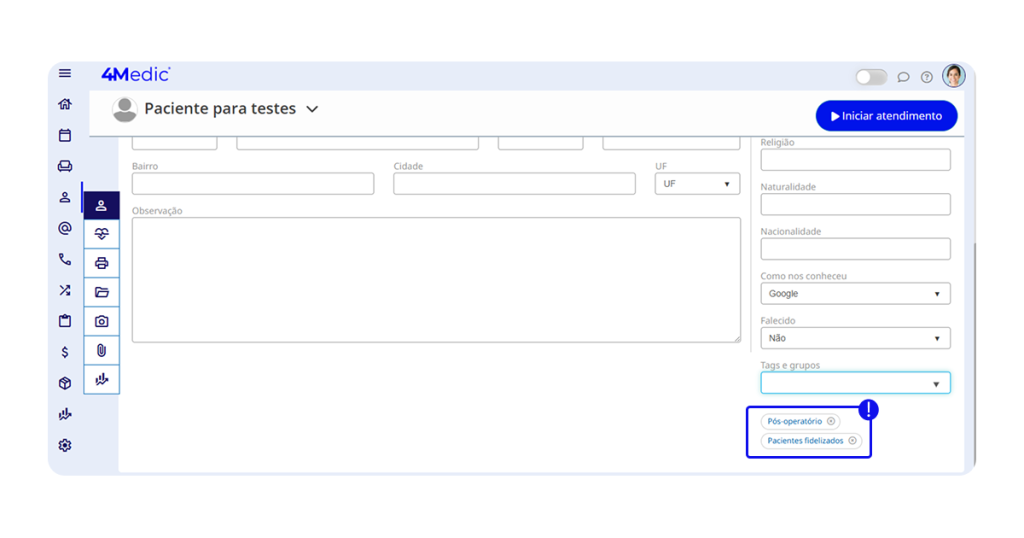This screenshot has height=538, width=1024.
Task: Click the camera icon in patient tabs
Action: click(x=101, y=321)
